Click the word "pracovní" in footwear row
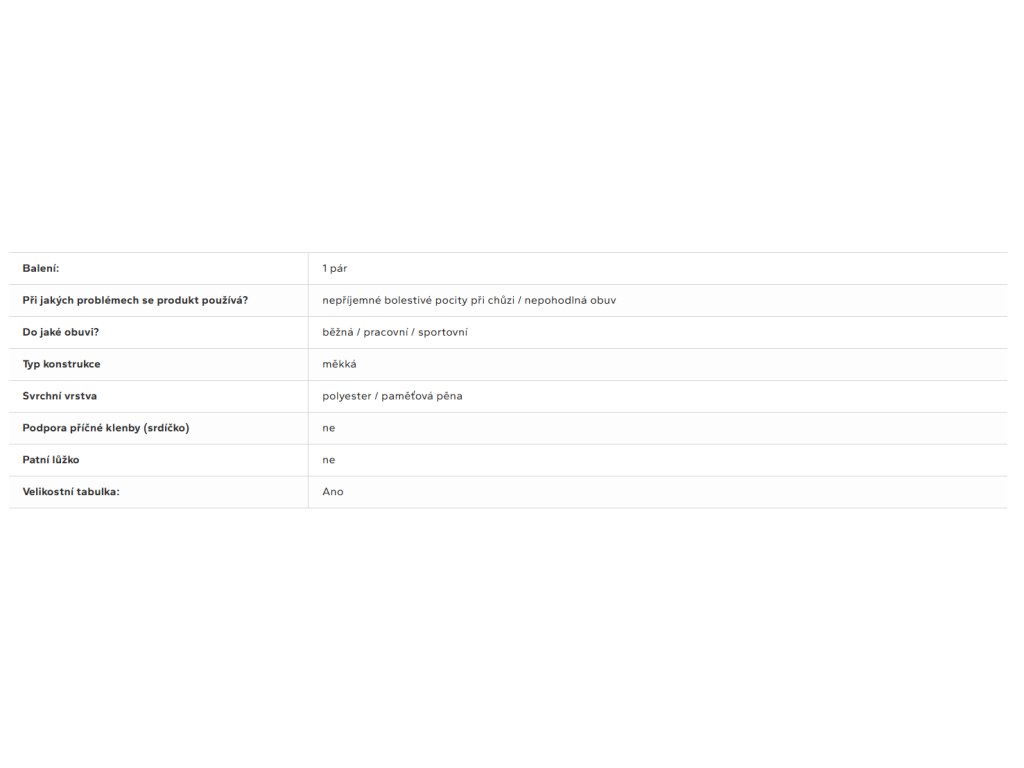Viewport: 1024px width, 768px height. (384, 332)
